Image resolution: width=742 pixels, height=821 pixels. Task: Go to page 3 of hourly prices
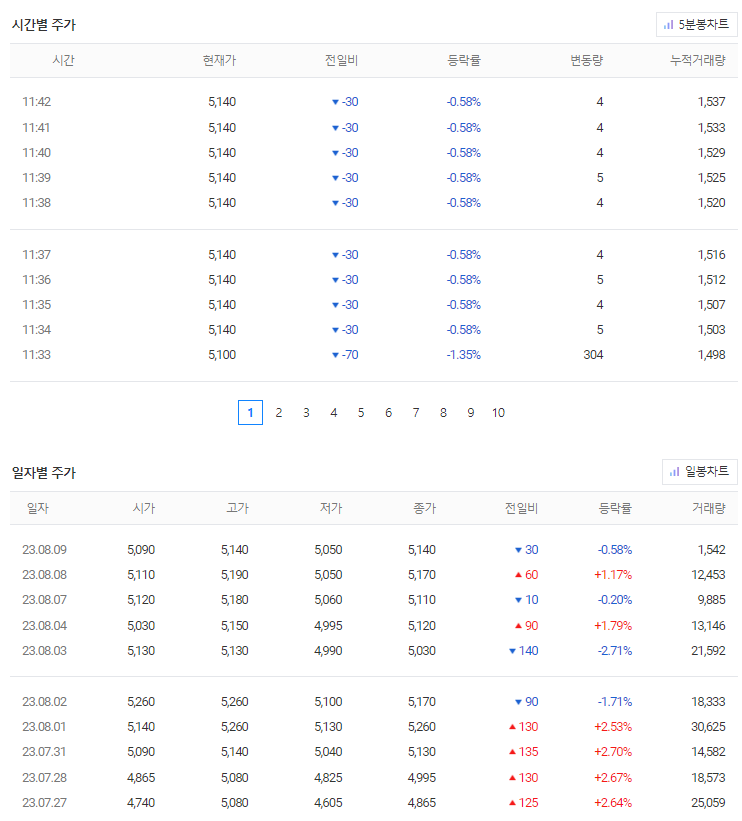pyautogui.click(x=306, y=413)
